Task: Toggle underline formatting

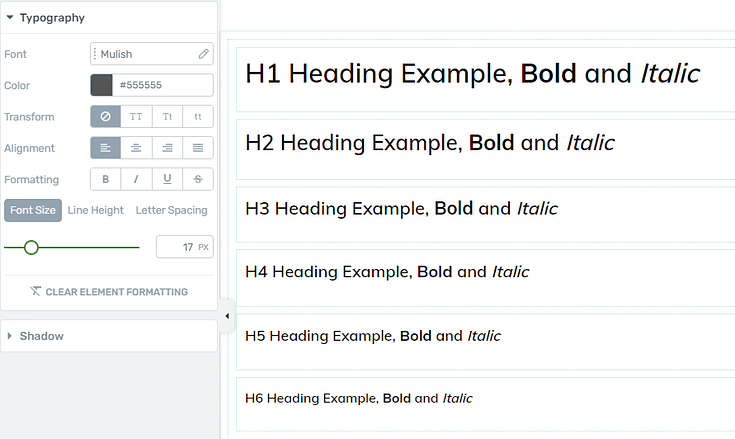Action: point(167,179)
